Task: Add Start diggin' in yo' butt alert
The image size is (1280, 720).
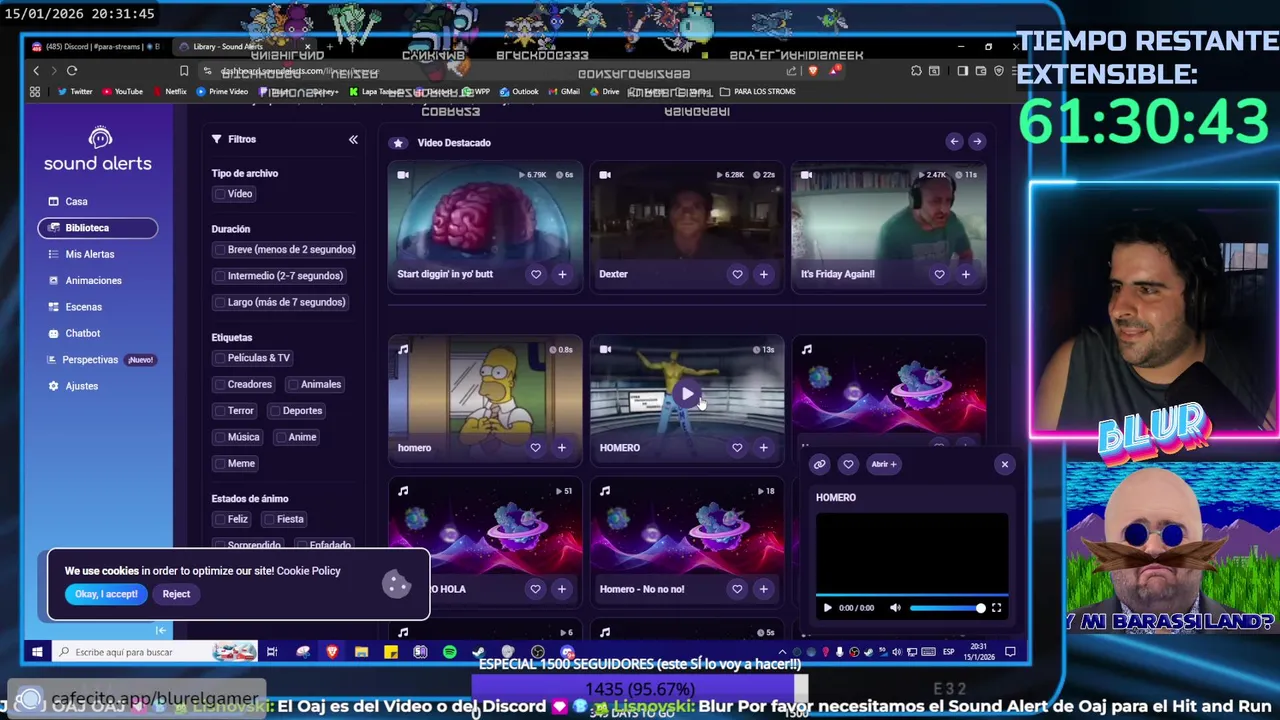Action: [x=562, y=274]
